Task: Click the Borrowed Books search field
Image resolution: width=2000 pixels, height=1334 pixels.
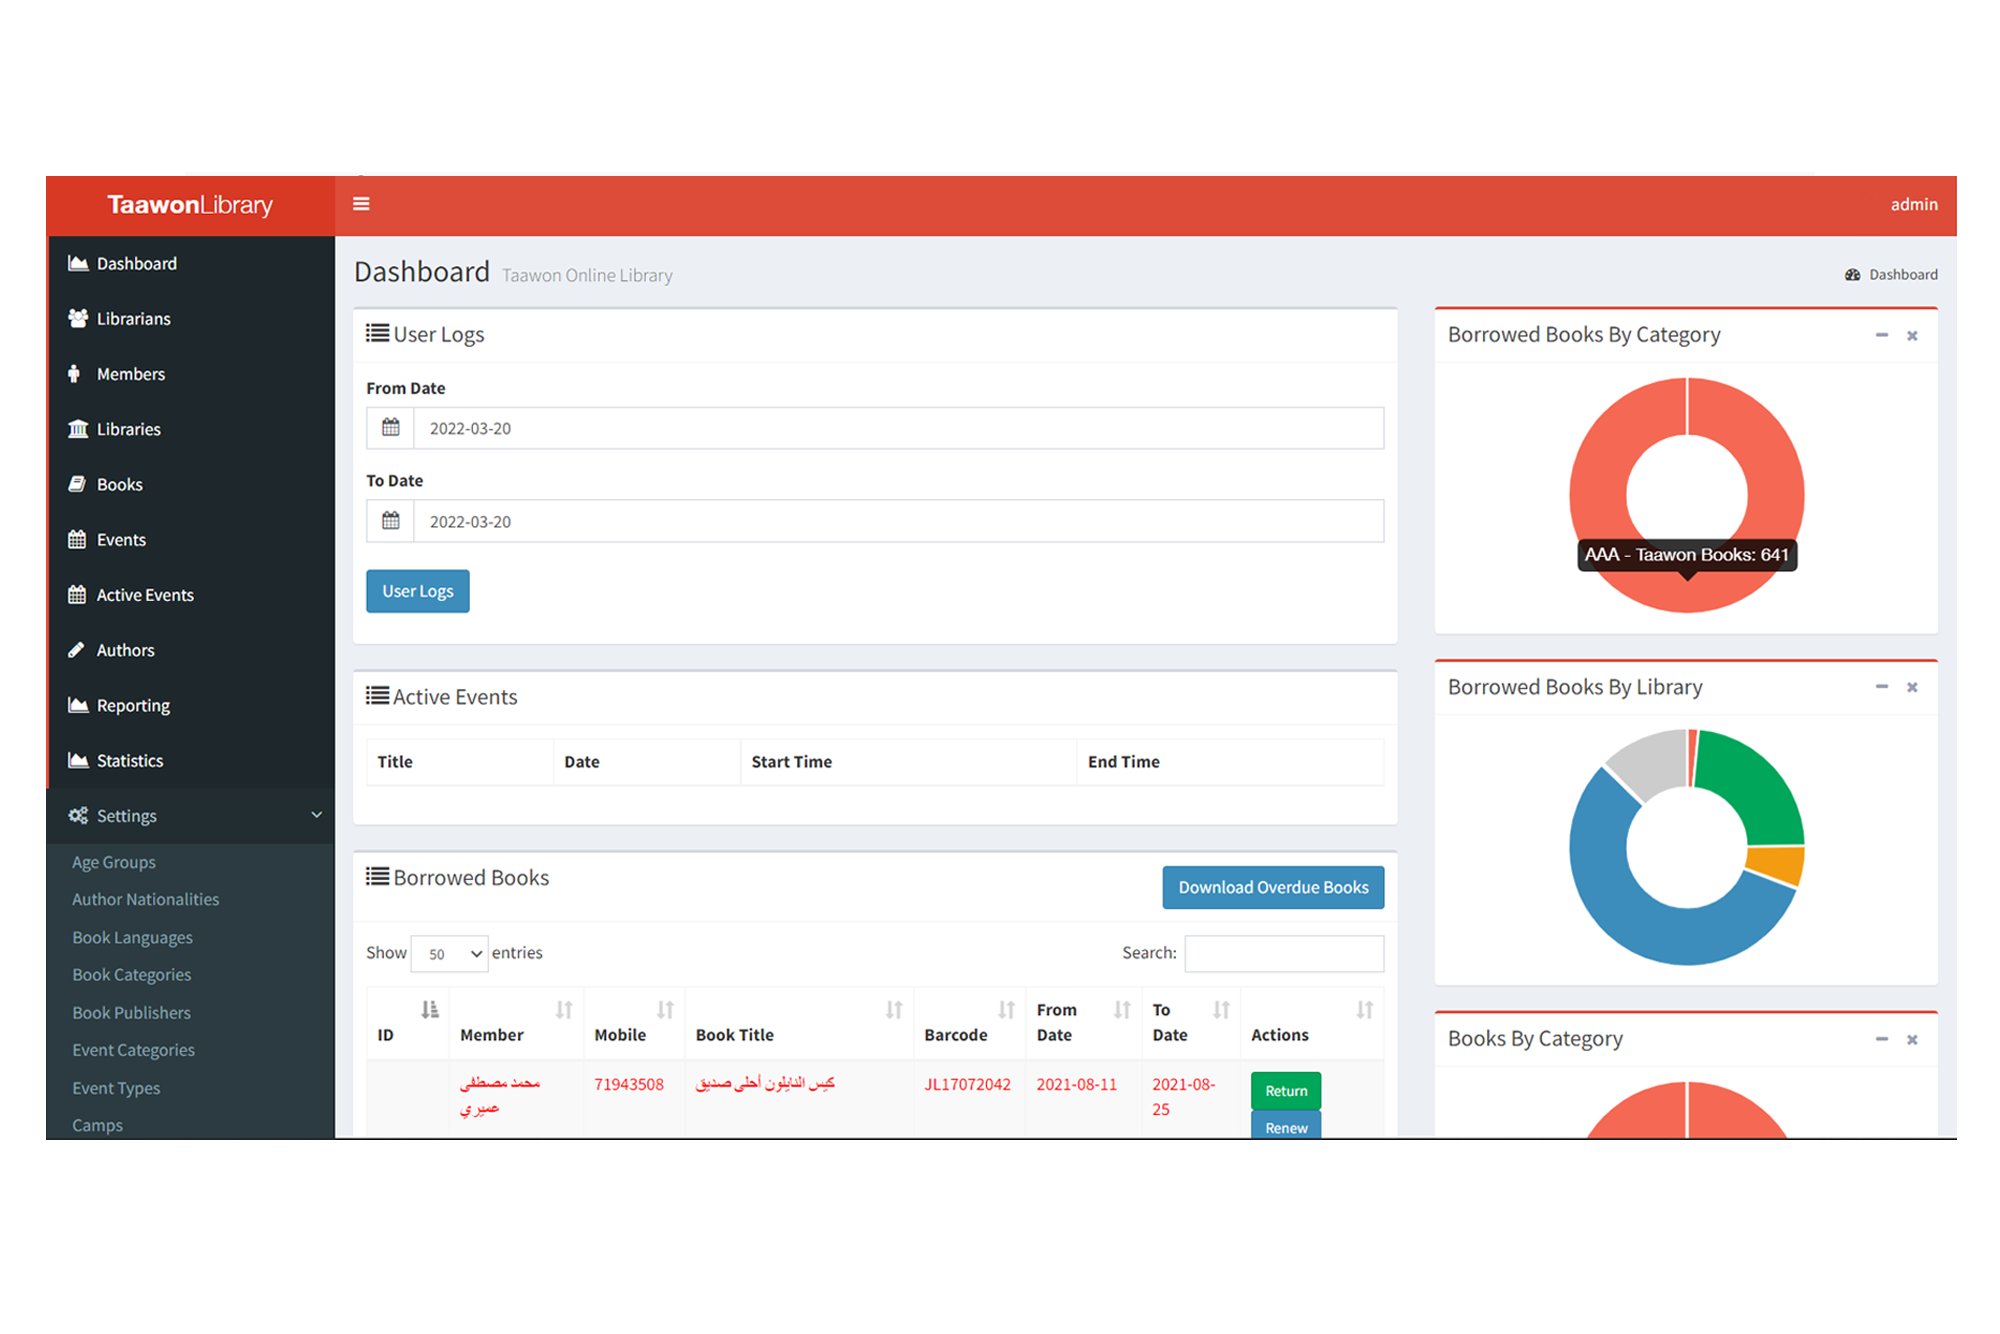Action: [1284, 953]
